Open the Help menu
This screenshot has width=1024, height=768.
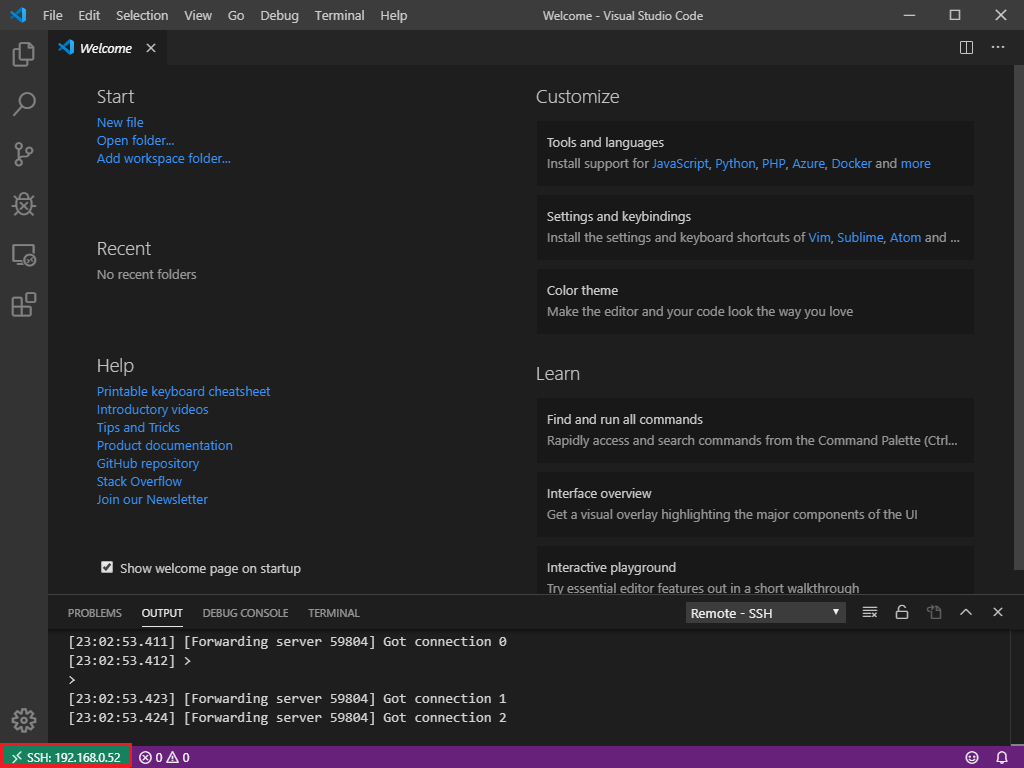394,15
